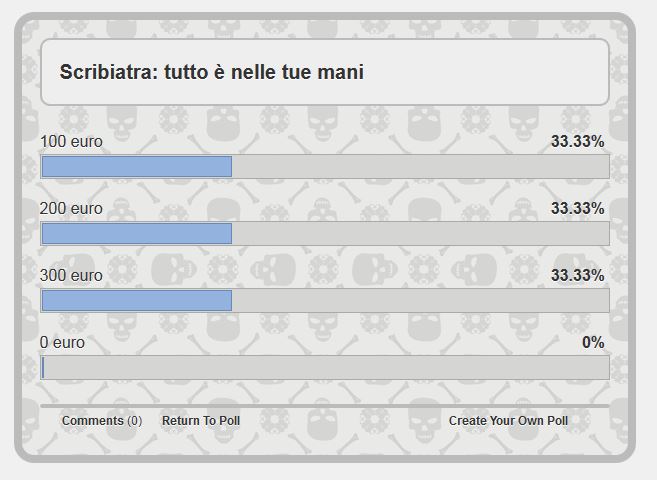Select the '100 euro' option label

pyautogui.click(x=71, y=142)
